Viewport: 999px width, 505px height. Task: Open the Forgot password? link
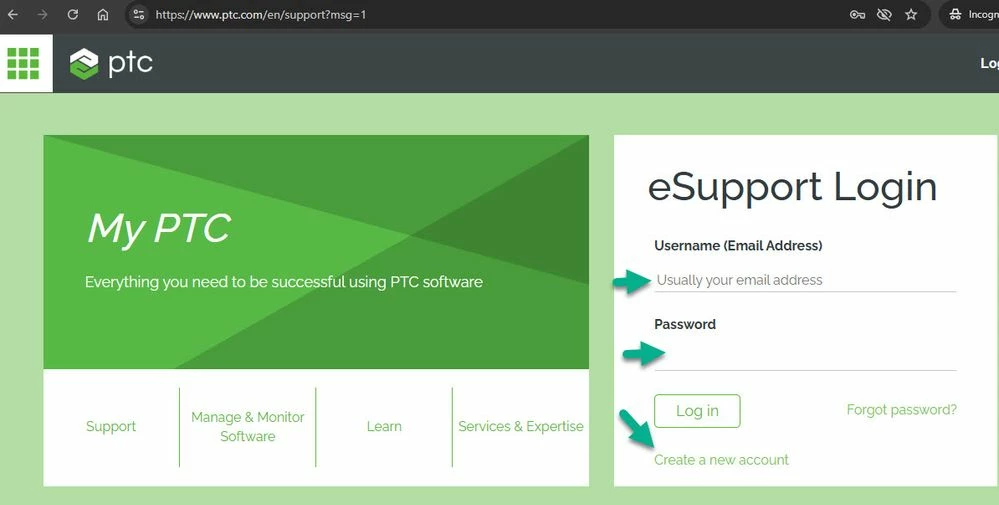902,409
